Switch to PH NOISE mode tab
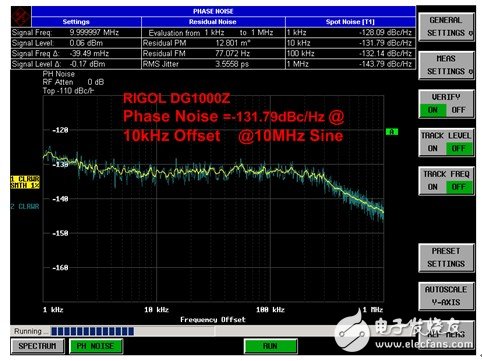The image size is (482, 361). point(95,346)
